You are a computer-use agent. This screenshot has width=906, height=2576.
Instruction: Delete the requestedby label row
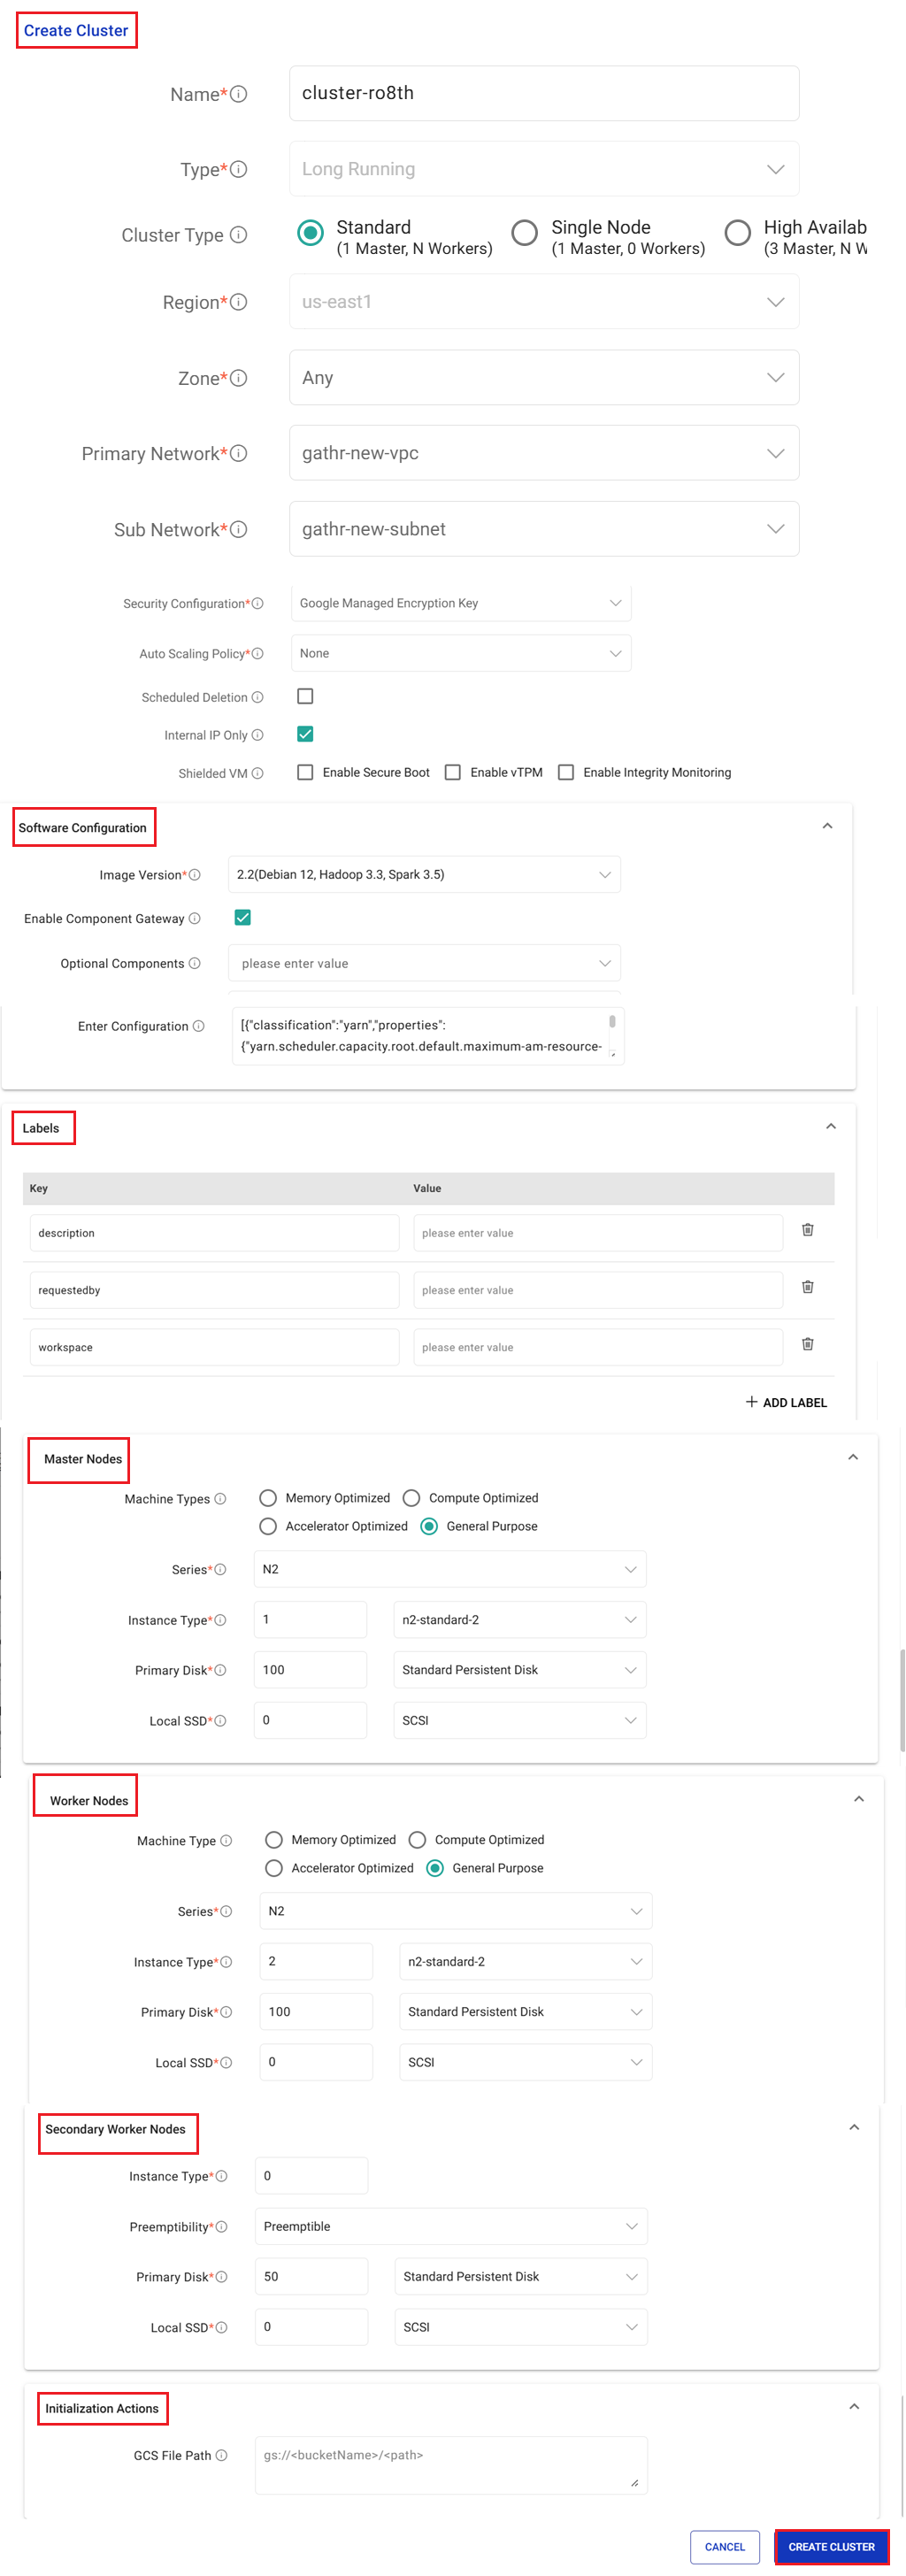coord(808,1286)
